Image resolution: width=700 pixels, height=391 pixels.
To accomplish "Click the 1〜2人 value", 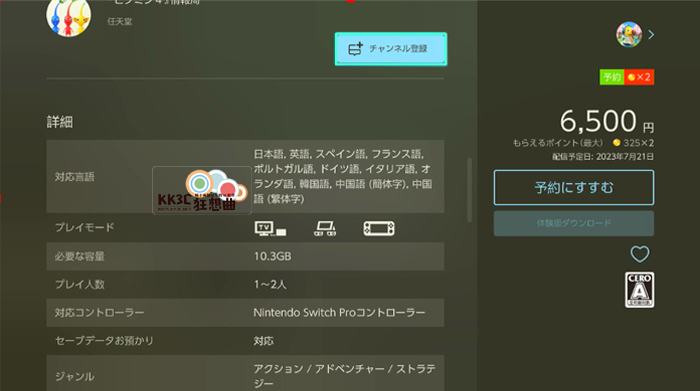I will click(270, 284).
